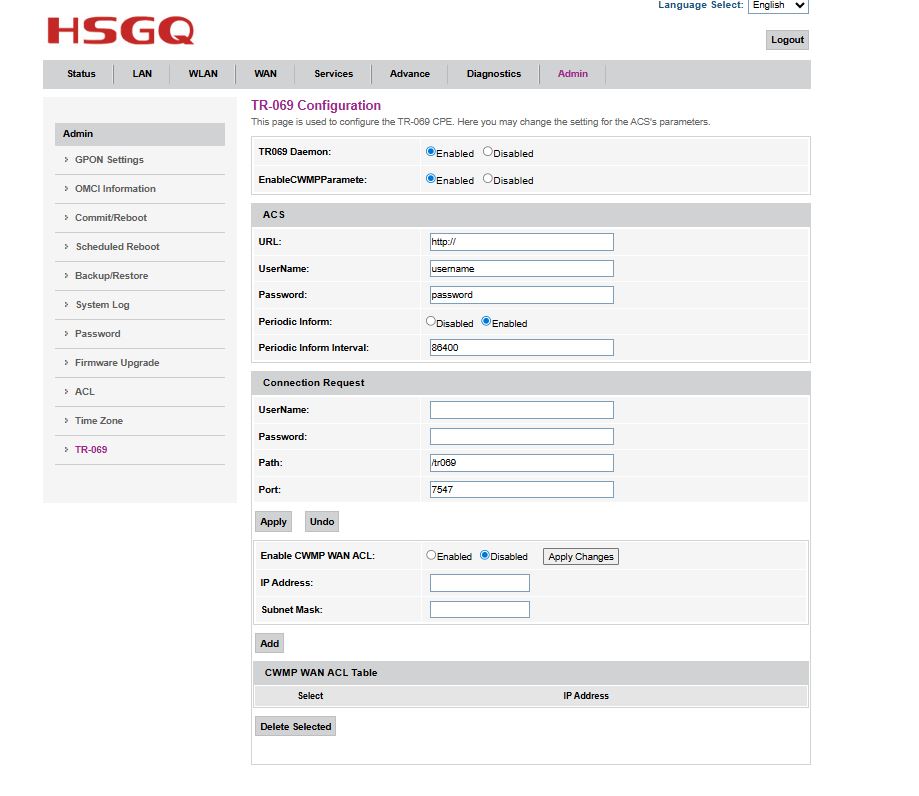Click the ACS URL input field
Screen dimensions: 919x796
(521, 242)
